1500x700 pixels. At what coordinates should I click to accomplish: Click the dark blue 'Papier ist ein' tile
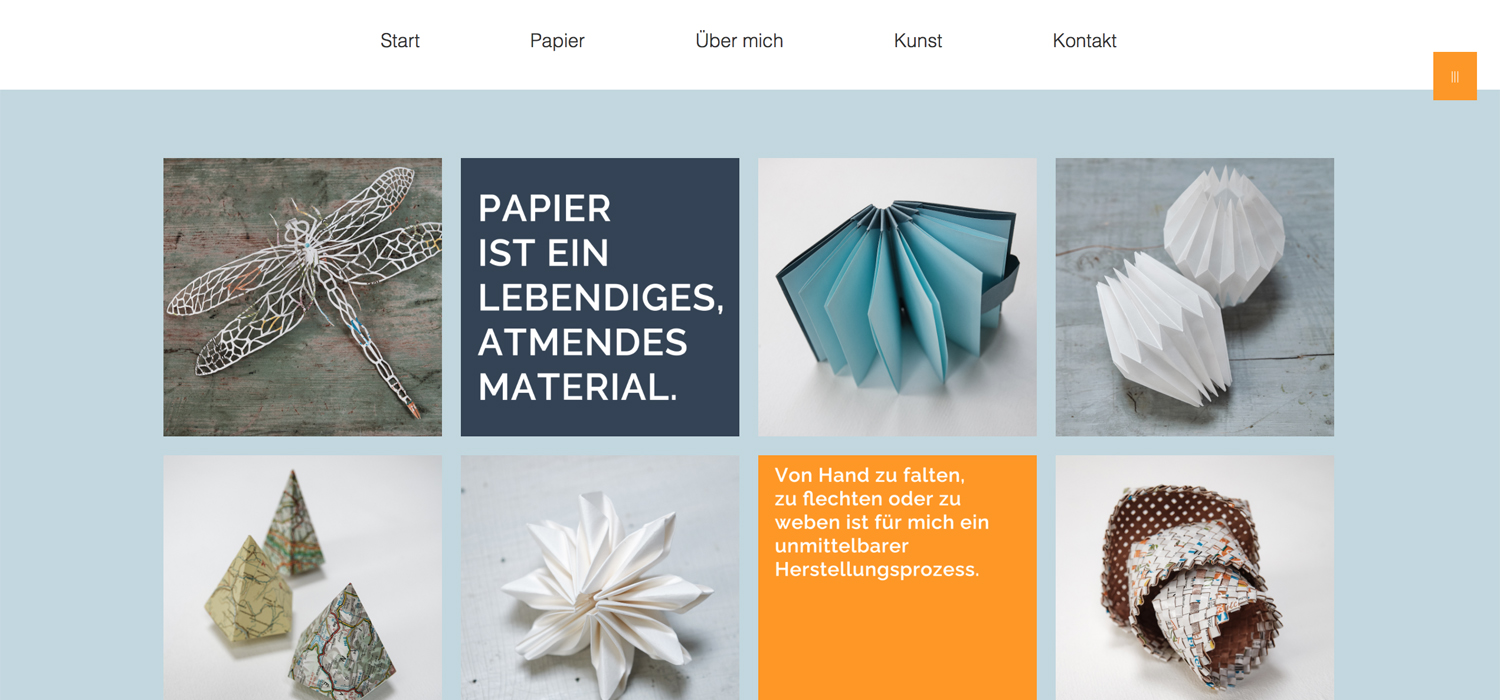[599, 297]
